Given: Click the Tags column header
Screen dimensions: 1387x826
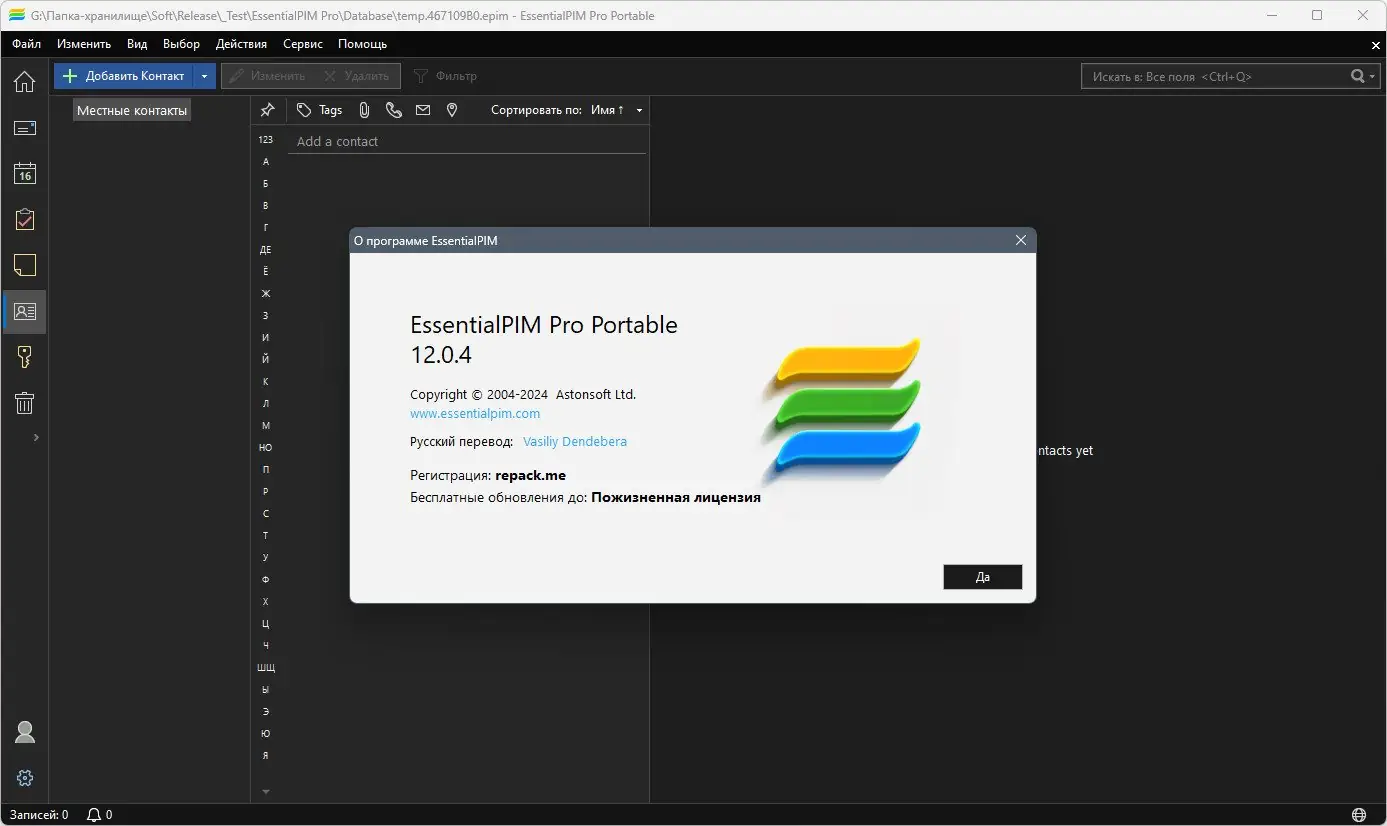Looking at the screenshot, I should [x=320, y=110].
